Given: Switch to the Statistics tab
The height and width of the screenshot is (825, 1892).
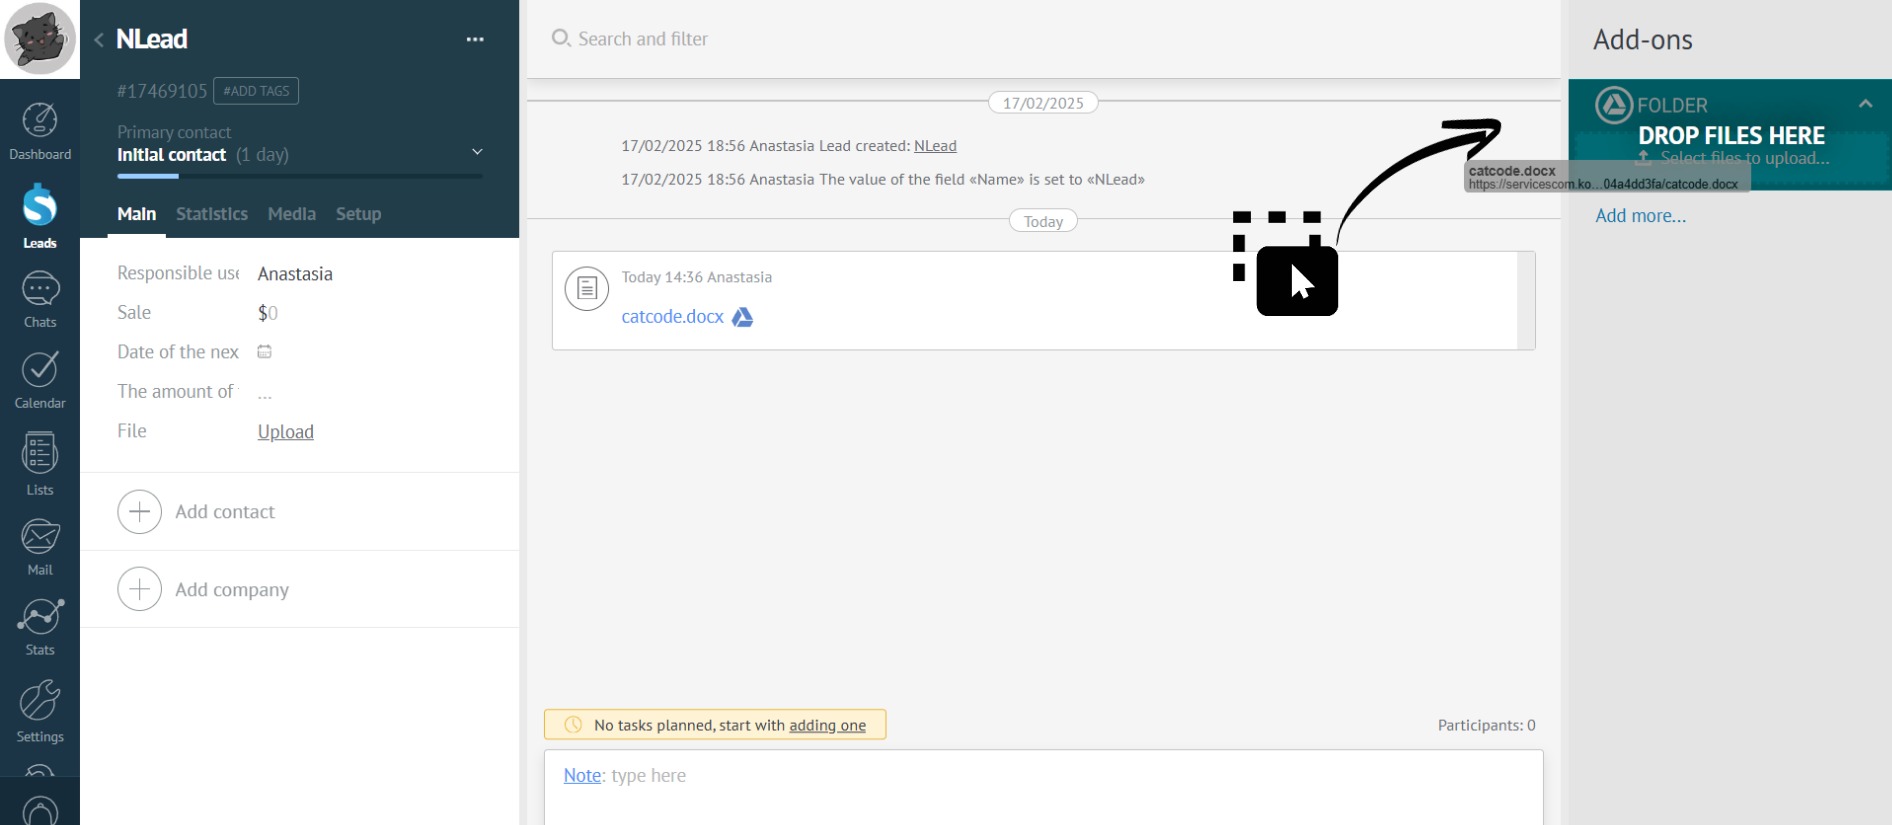Looking at the screenshot, I should point(212,214).
